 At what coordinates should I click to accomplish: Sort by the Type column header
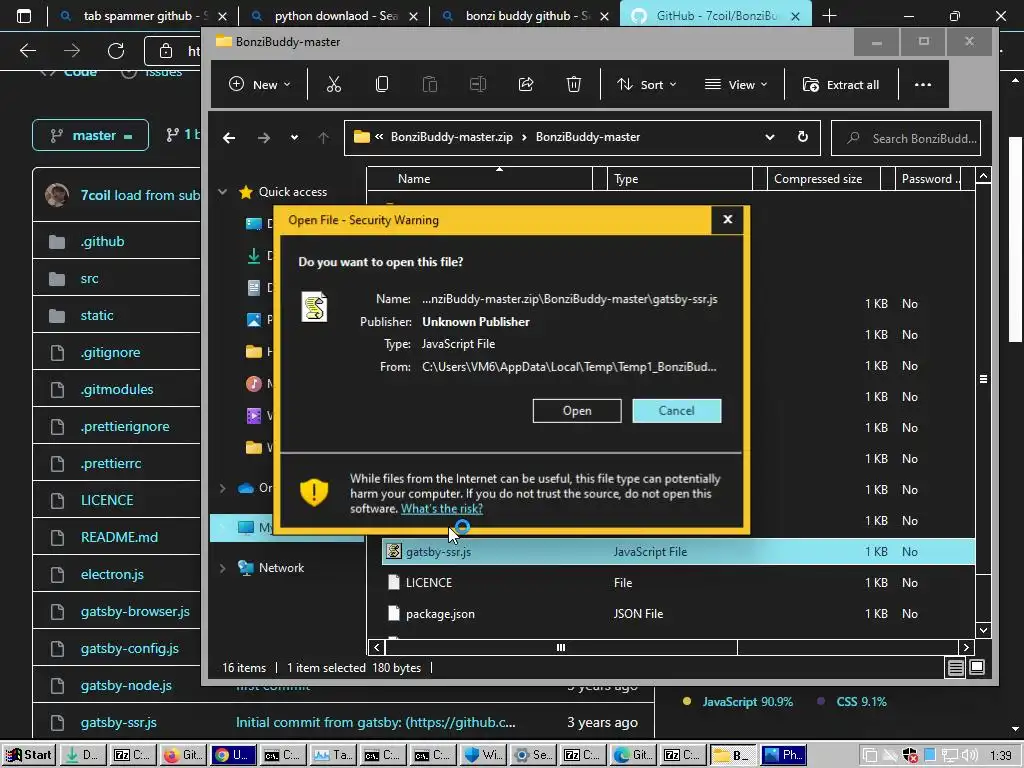point(680,178)
